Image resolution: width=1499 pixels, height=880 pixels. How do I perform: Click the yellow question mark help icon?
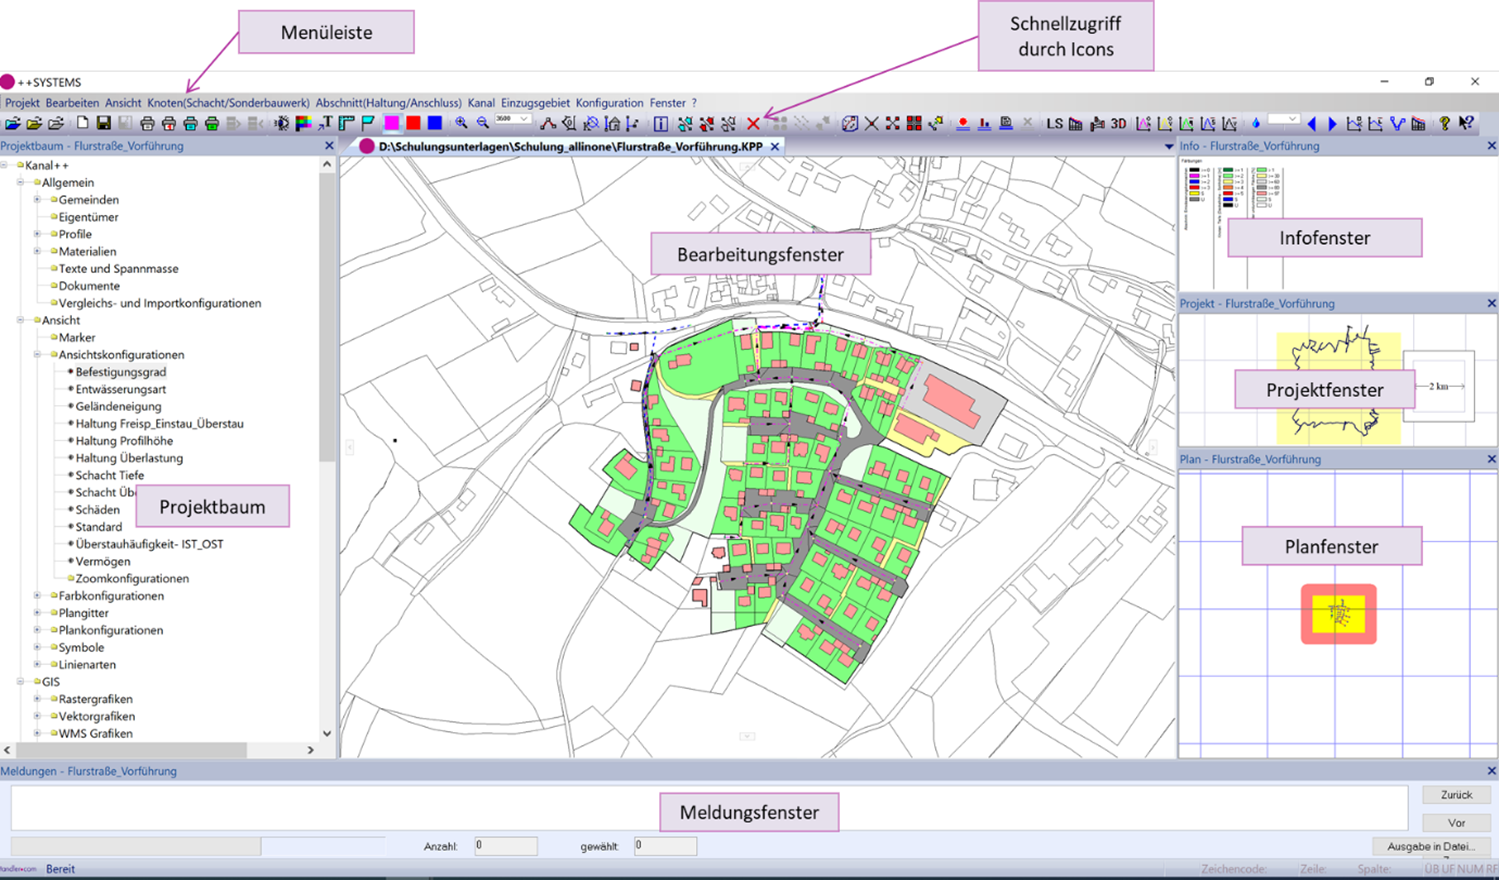1444,124
